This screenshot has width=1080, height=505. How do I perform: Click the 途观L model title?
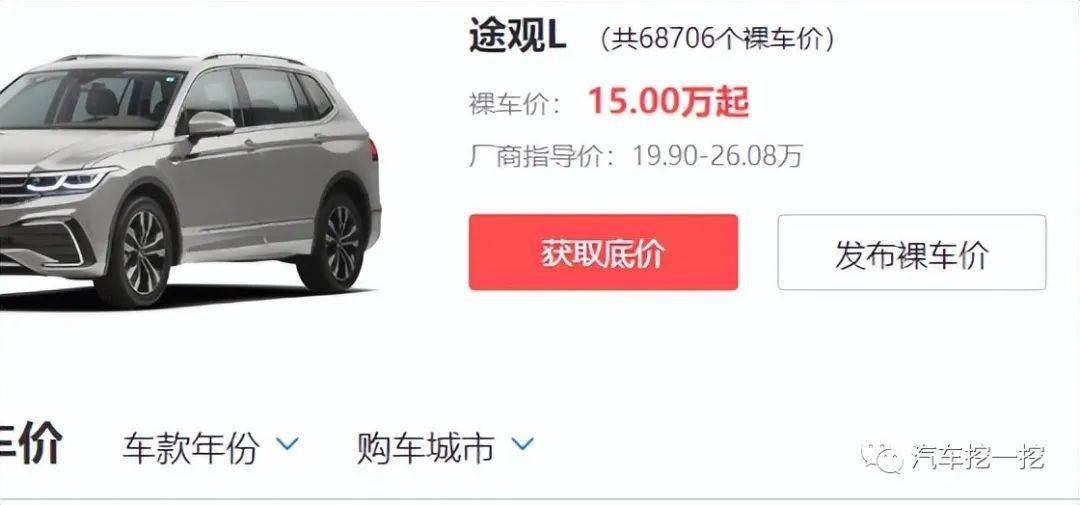[517, 34]
